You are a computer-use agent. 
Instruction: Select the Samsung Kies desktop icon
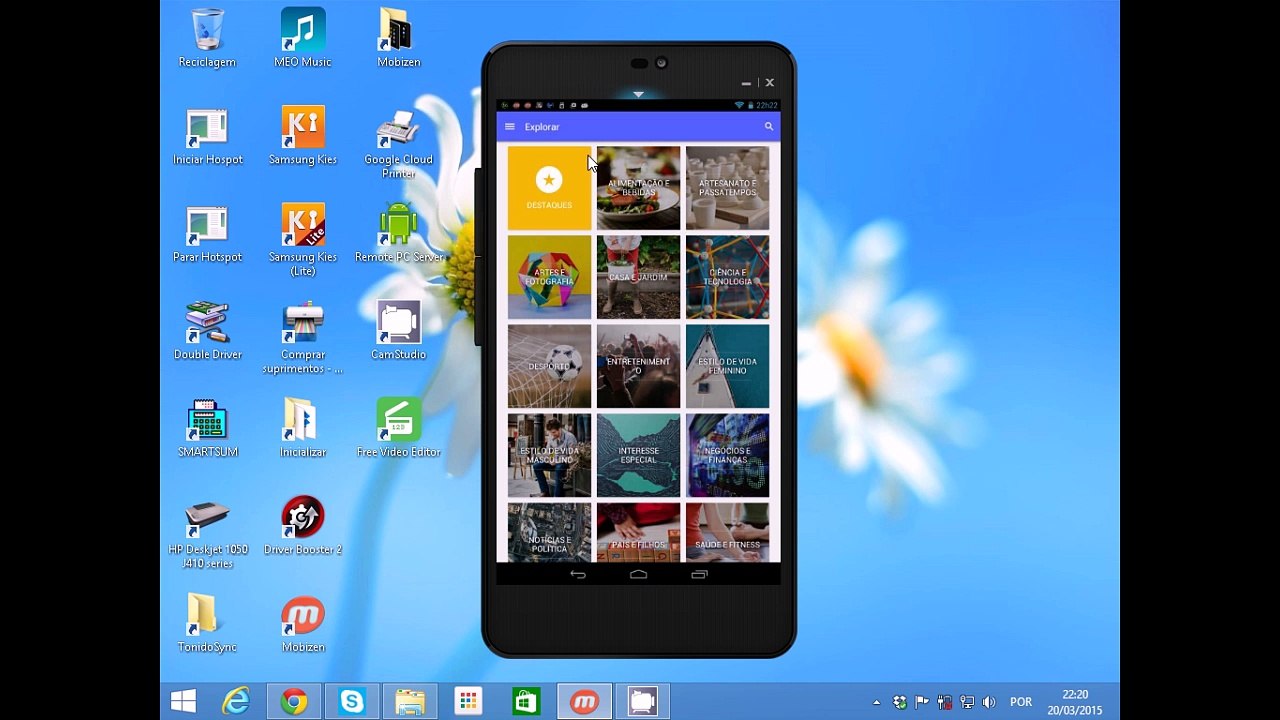coord(302,137)
